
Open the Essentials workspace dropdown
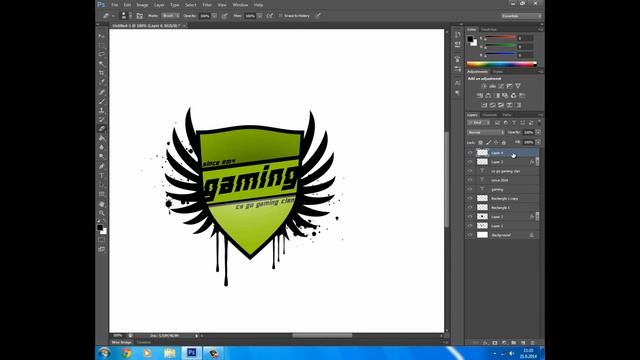(x=522, y=16)
